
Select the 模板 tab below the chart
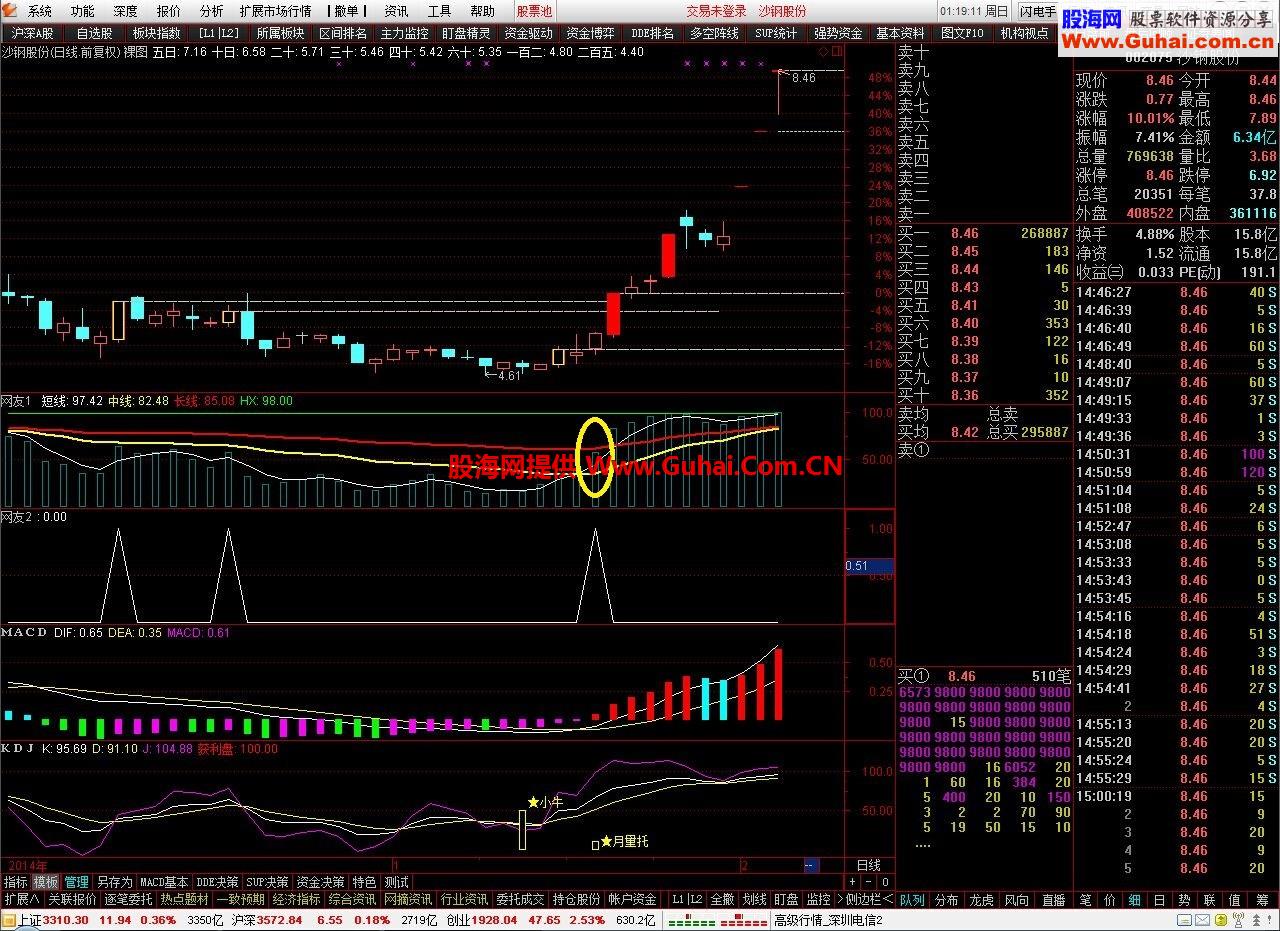tap(46, 882)
